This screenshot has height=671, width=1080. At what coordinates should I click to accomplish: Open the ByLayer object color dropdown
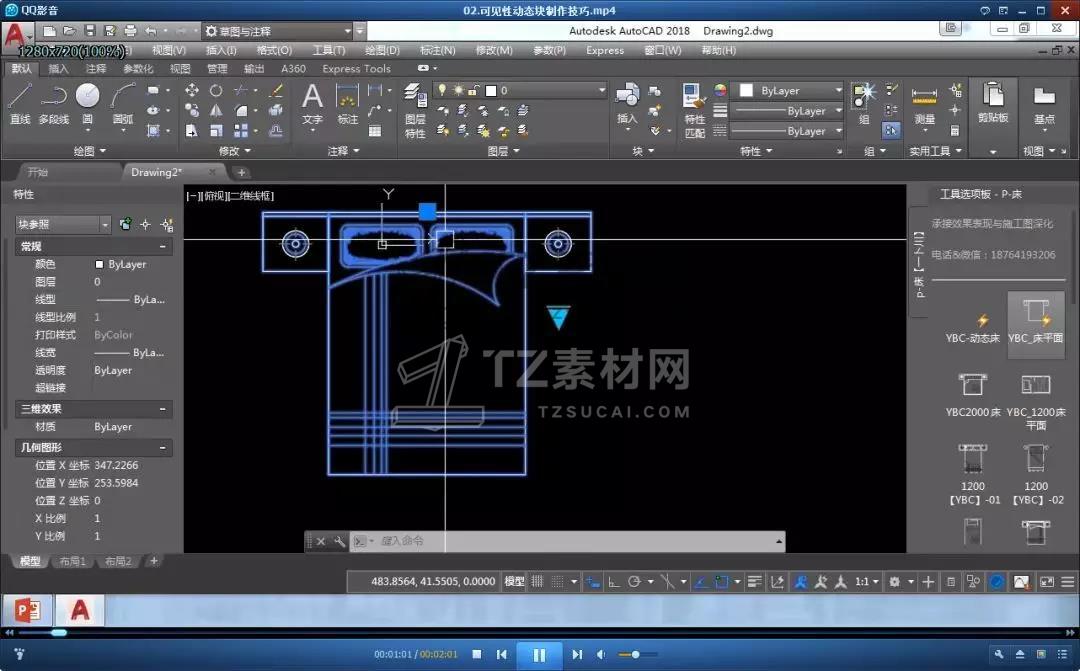pos(790,90)
